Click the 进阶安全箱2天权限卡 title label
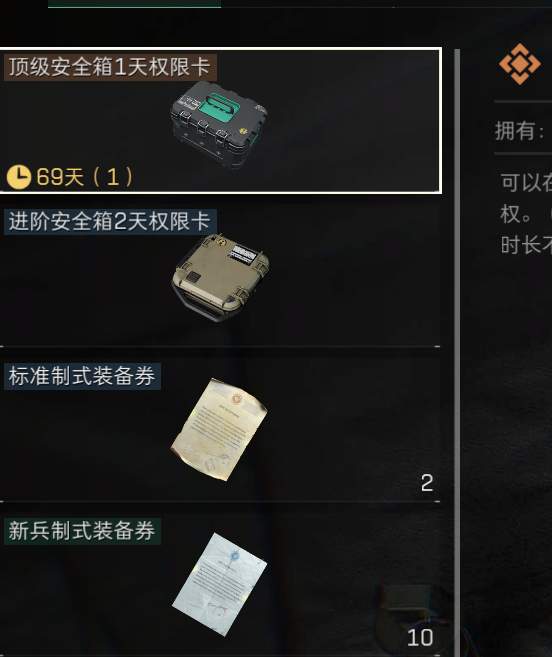Viewport: 552px width, 657px height. [x=110, y=222]
